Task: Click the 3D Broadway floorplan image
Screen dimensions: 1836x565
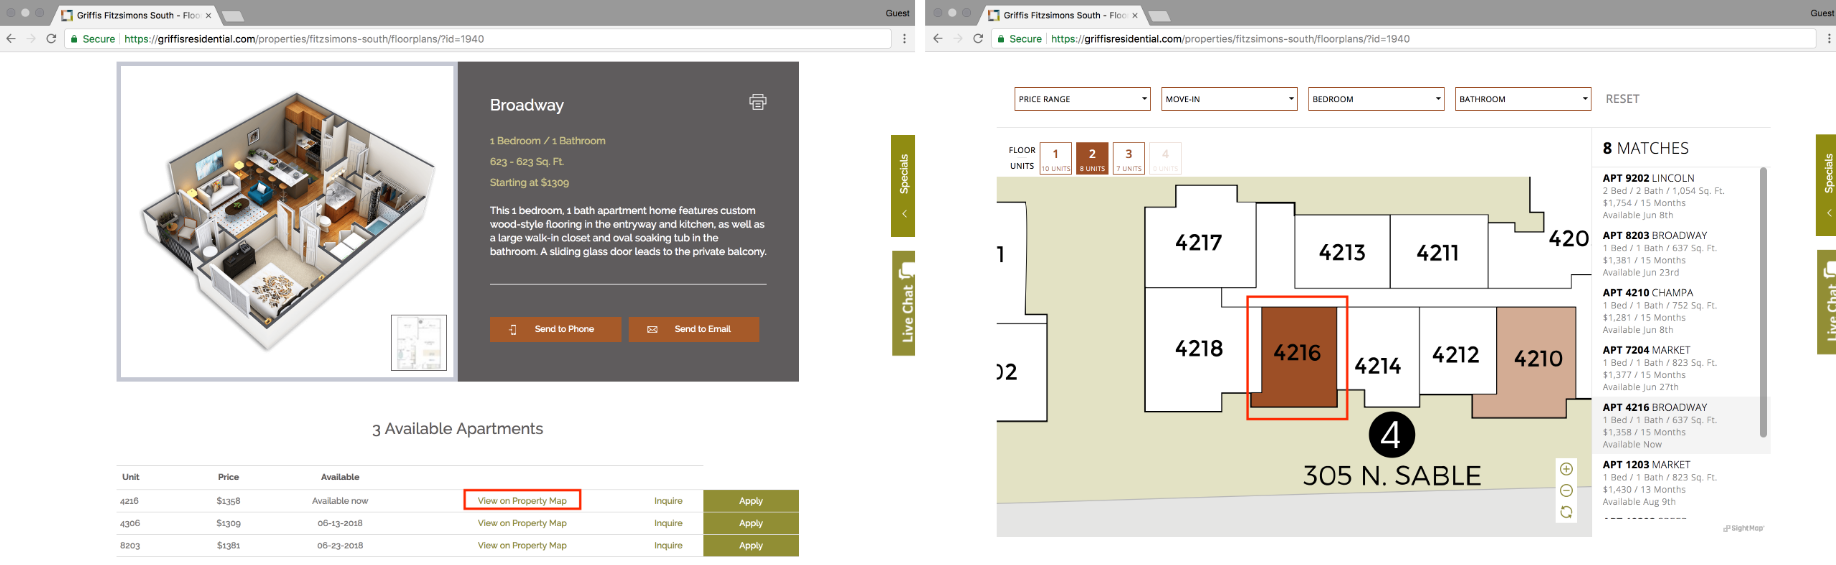Action: [289, 221]
